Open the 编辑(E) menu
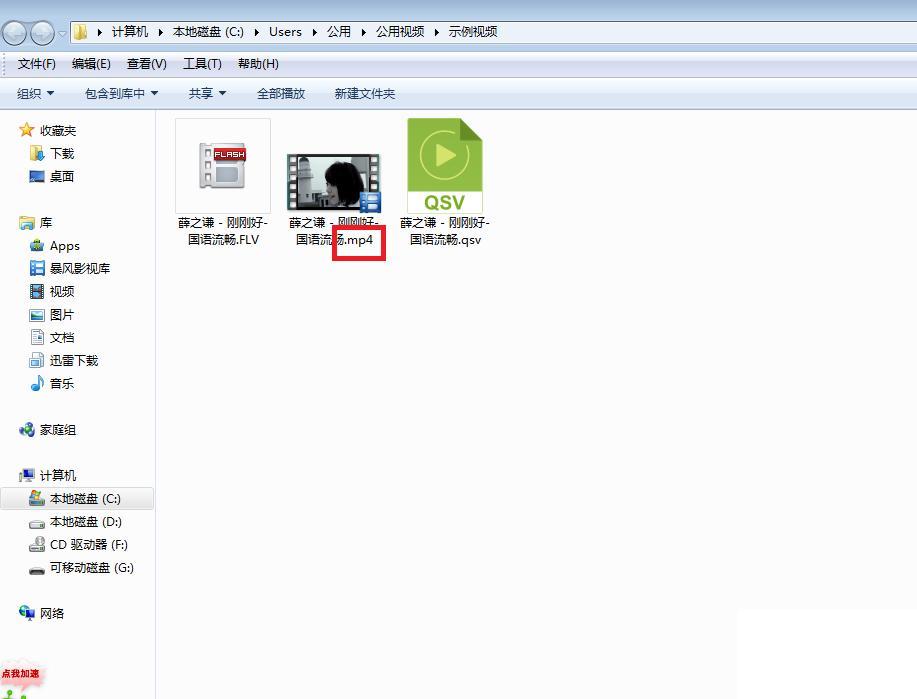The image size is (917, 699). click(91, 64)
